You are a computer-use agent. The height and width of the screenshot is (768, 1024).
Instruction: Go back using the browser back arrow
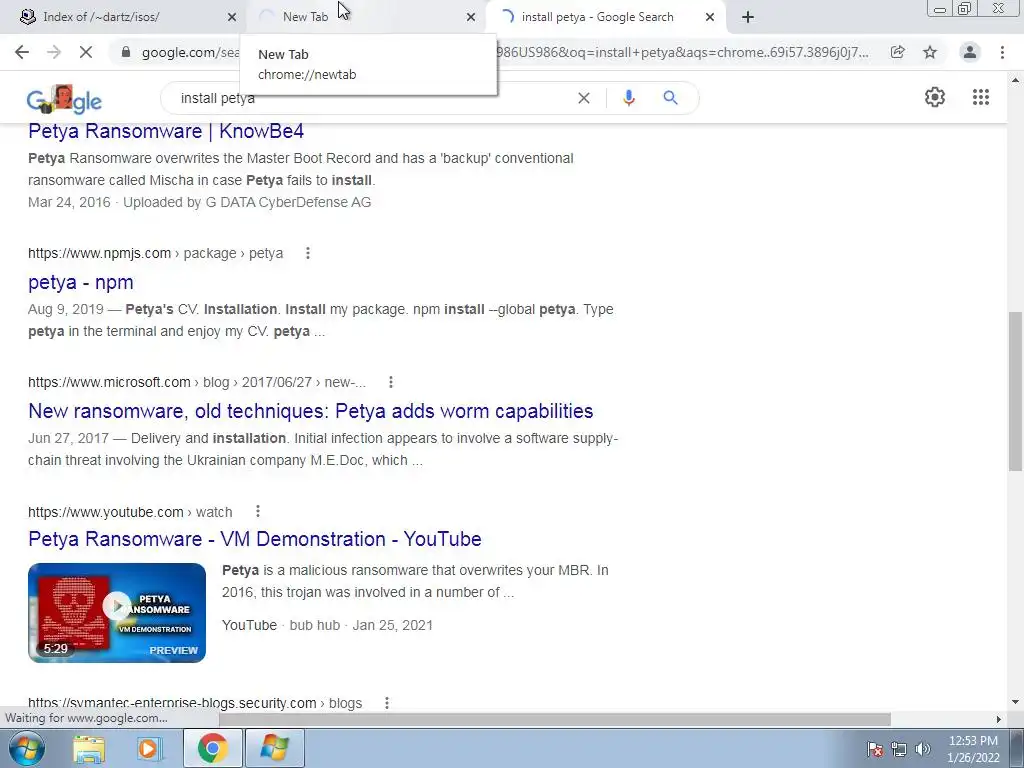point(22,52)
